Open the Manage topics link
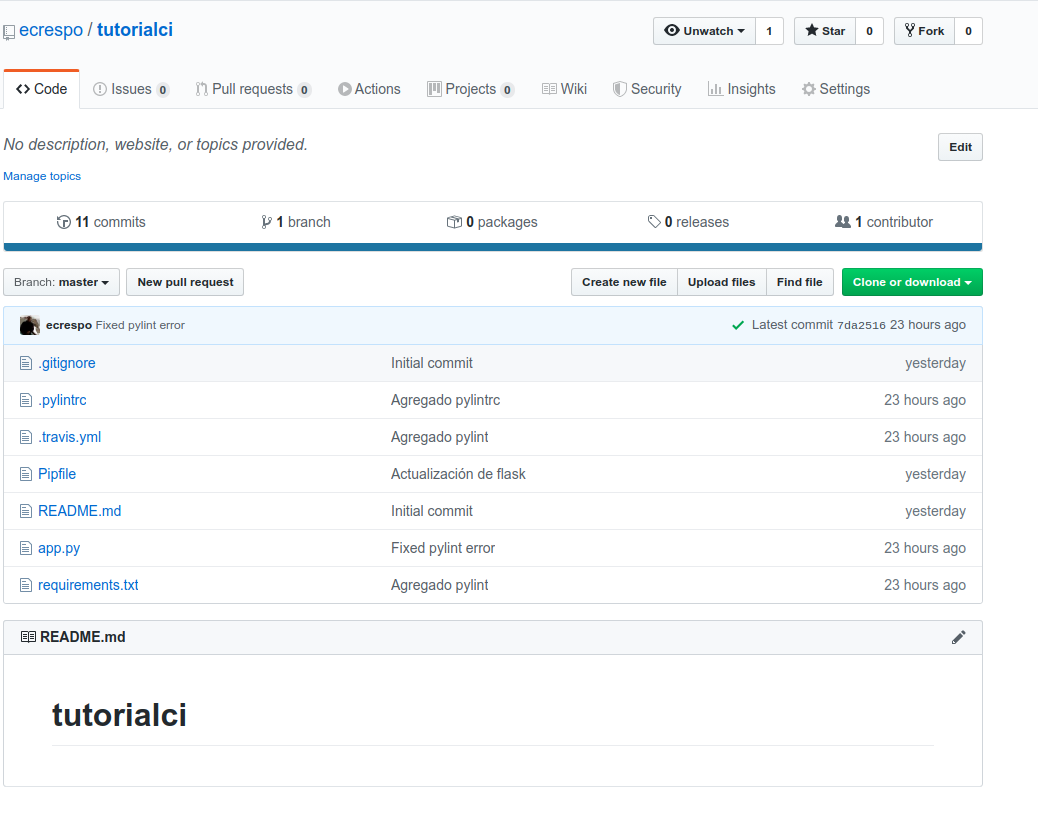Image resolution: width=1038 pixels, height=825 pixels. (x=42, y=176)
